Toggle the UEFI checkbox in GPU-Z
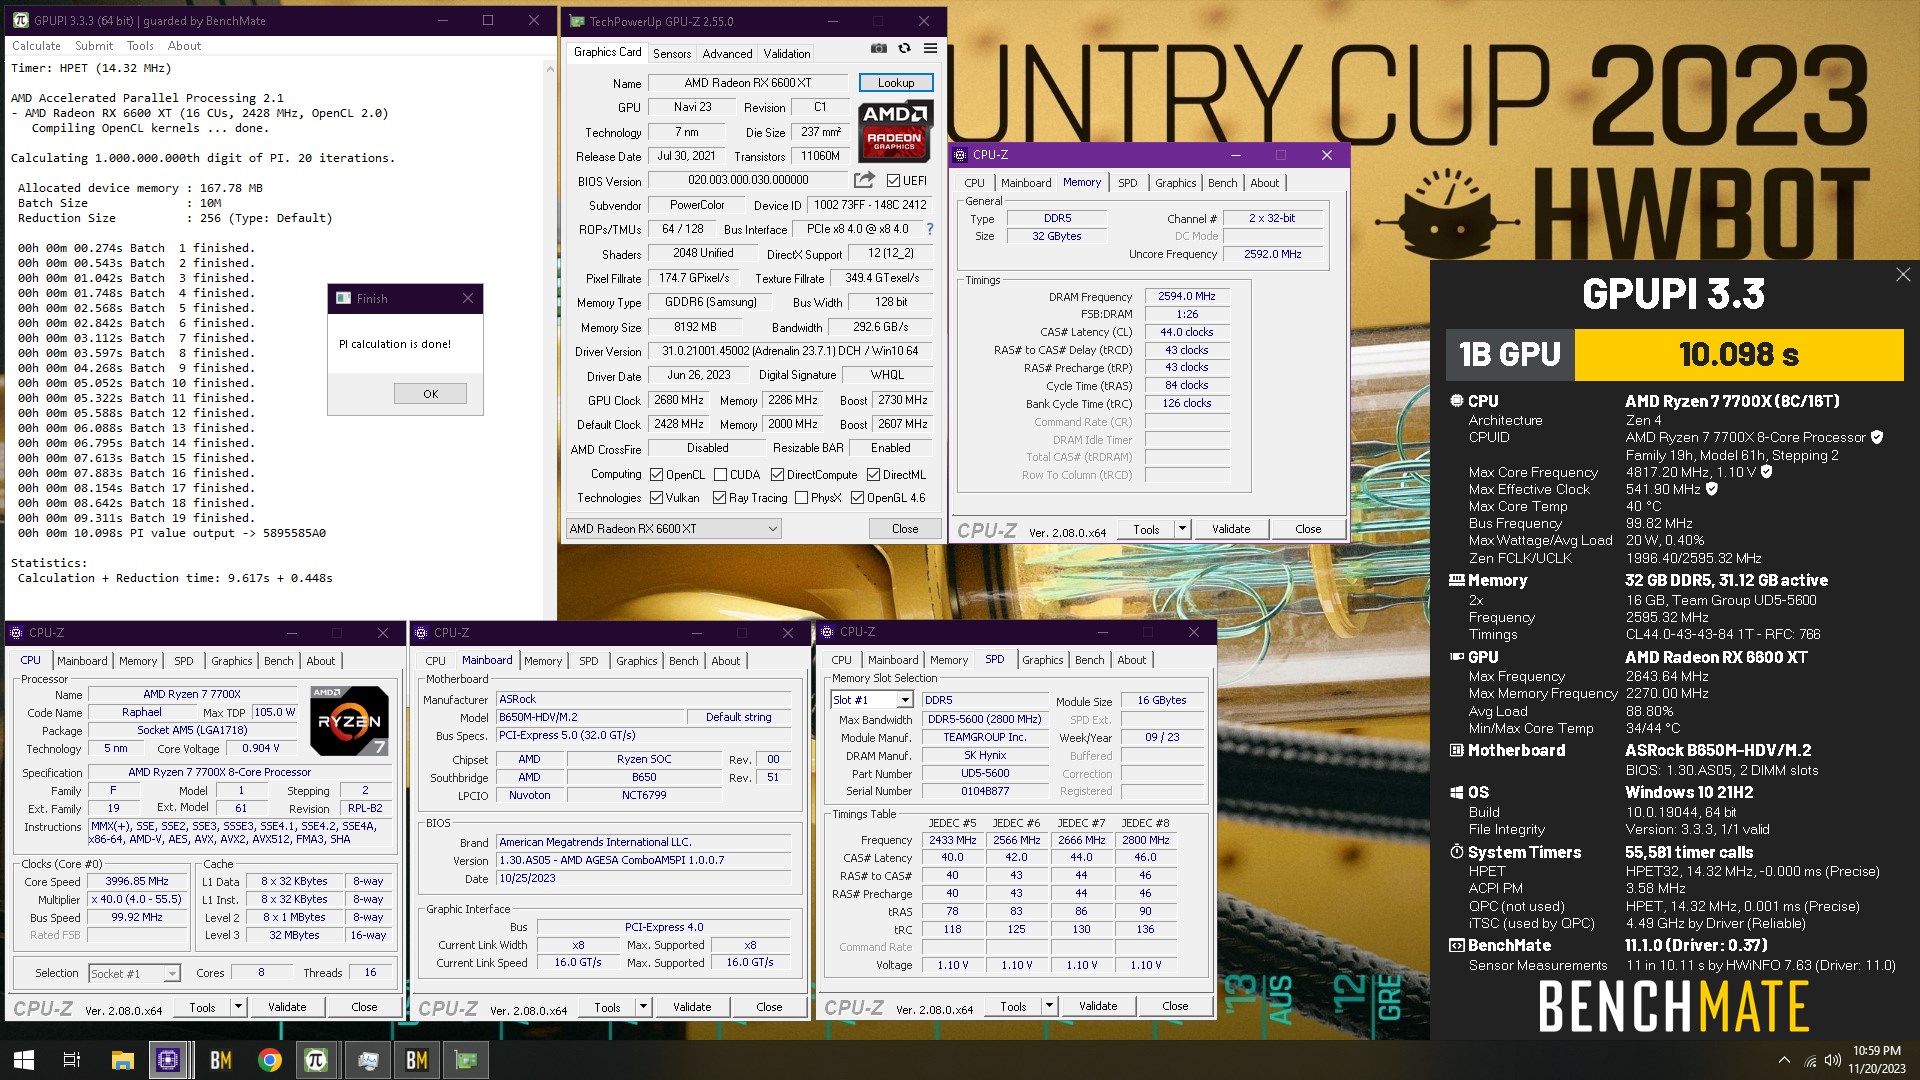 [x=894, y=181]
